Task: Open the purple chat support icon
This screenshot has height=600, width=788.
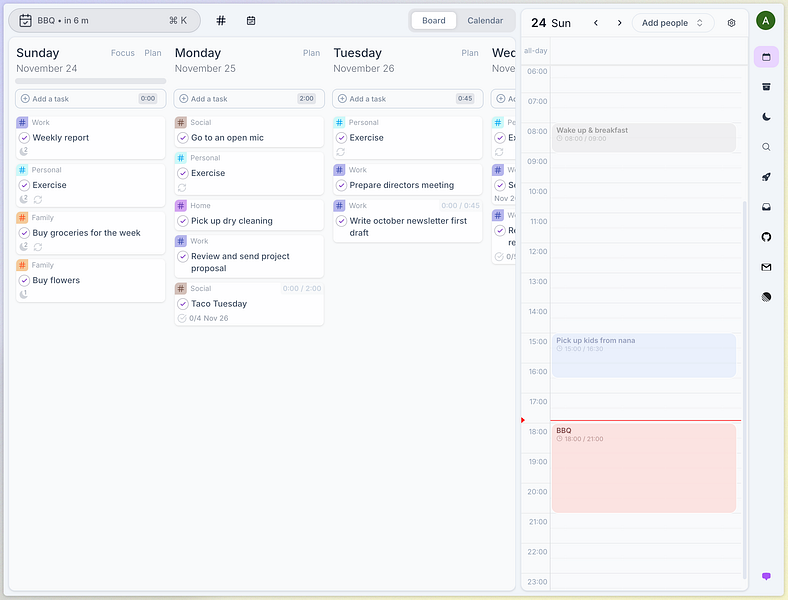Action: coord(766,576)
